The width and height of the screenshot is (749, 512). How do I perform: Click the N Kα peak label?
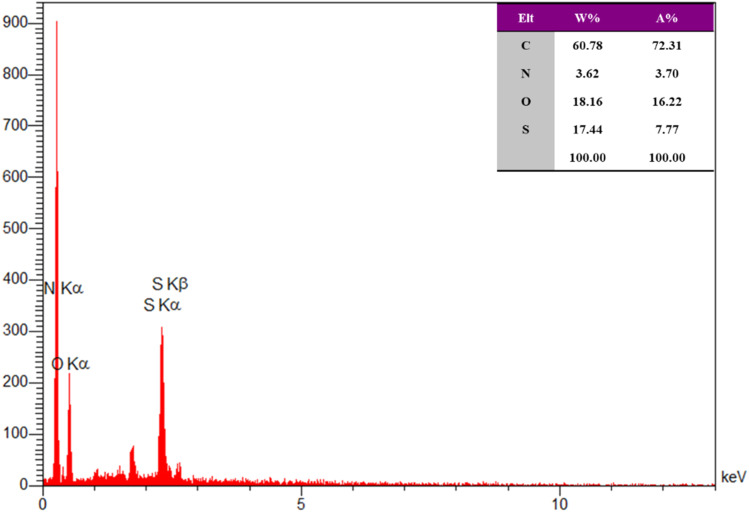coord(64,288)
